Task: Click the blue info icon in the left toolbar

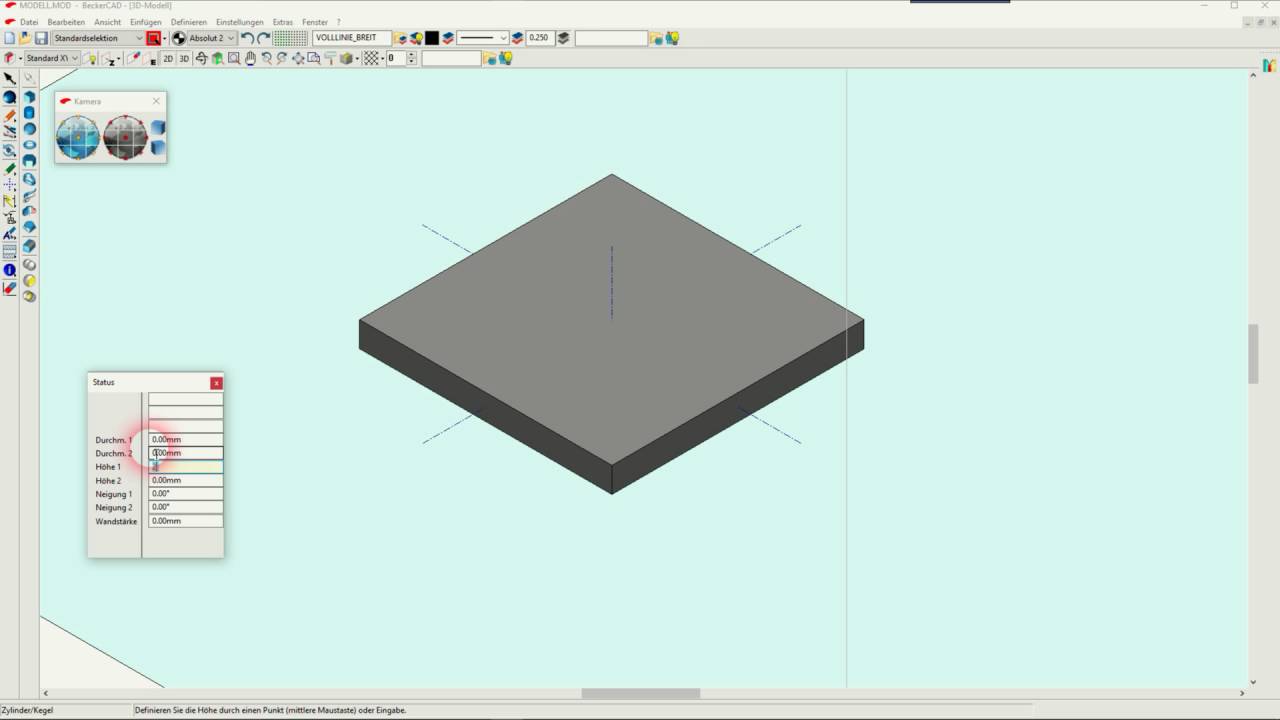Action: coord(10,270)
